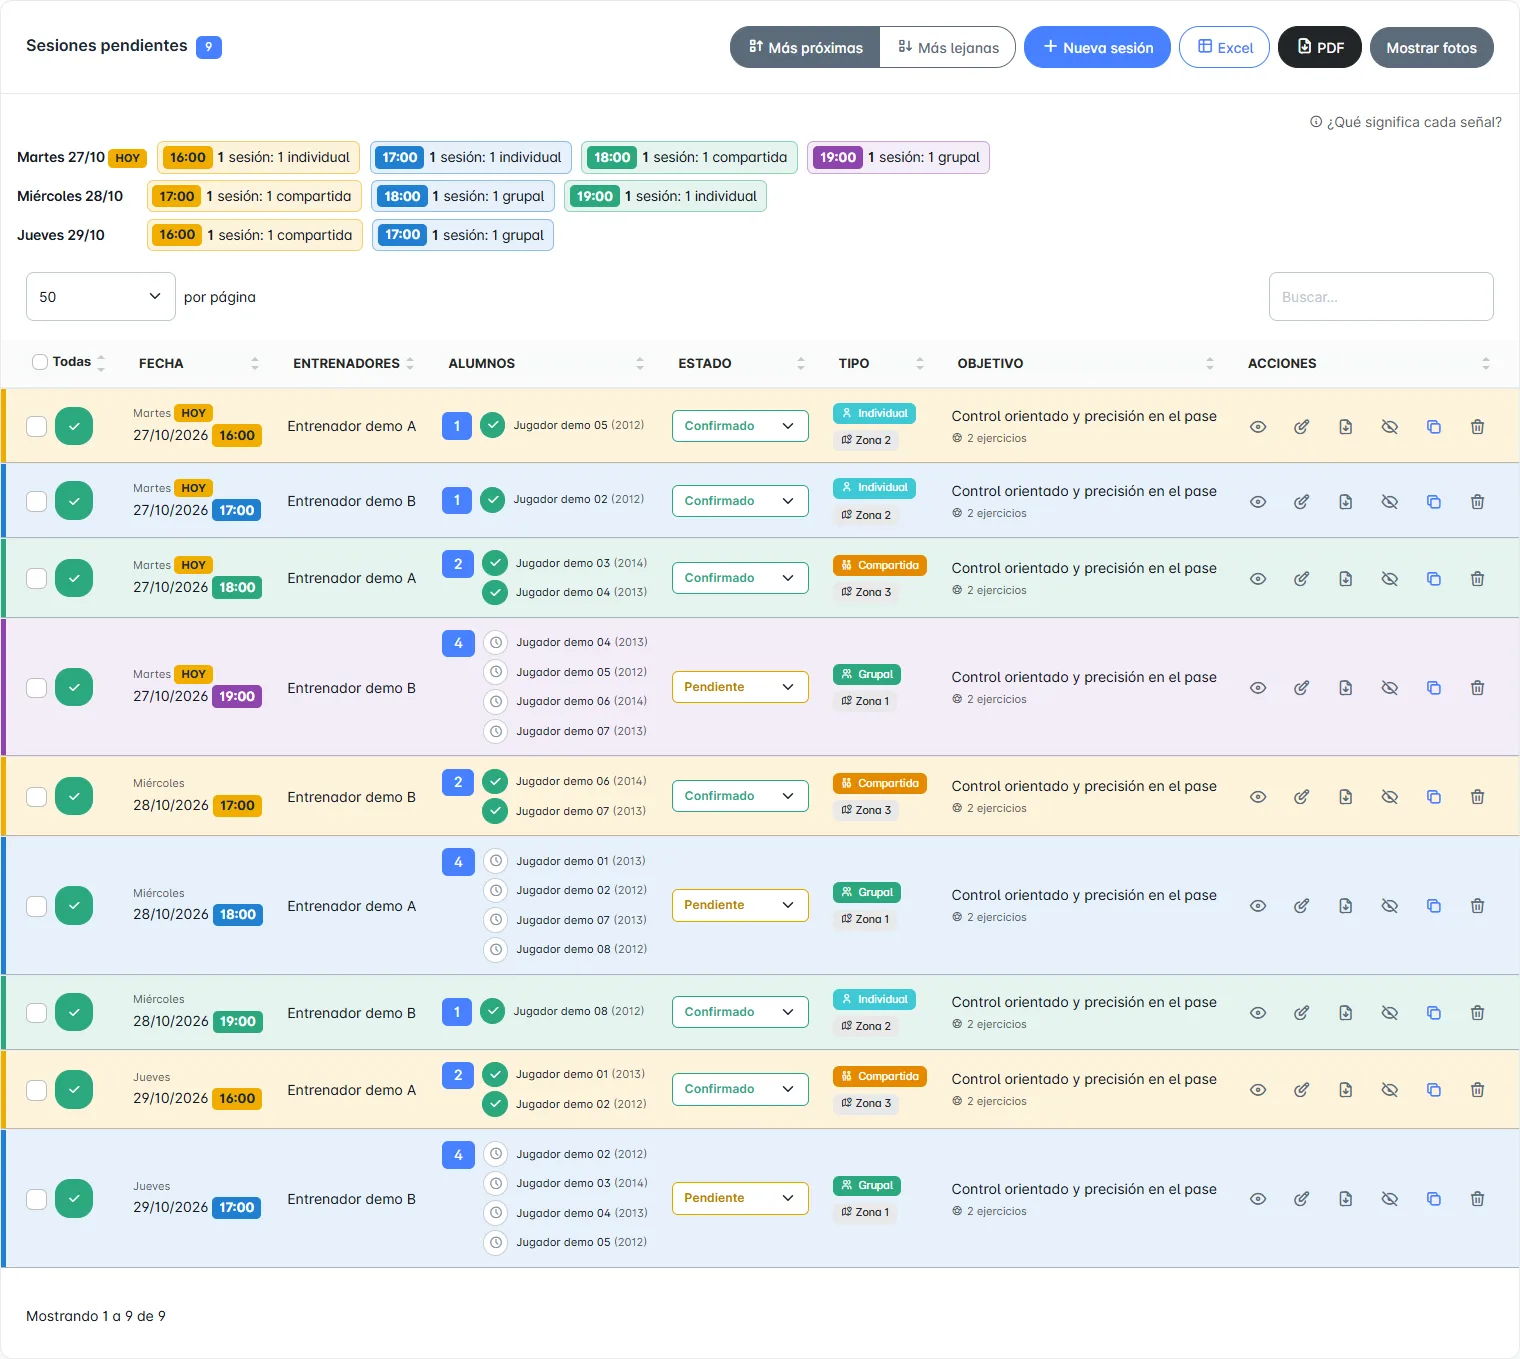Export sessions to Excel

(x=1224, y=47)
